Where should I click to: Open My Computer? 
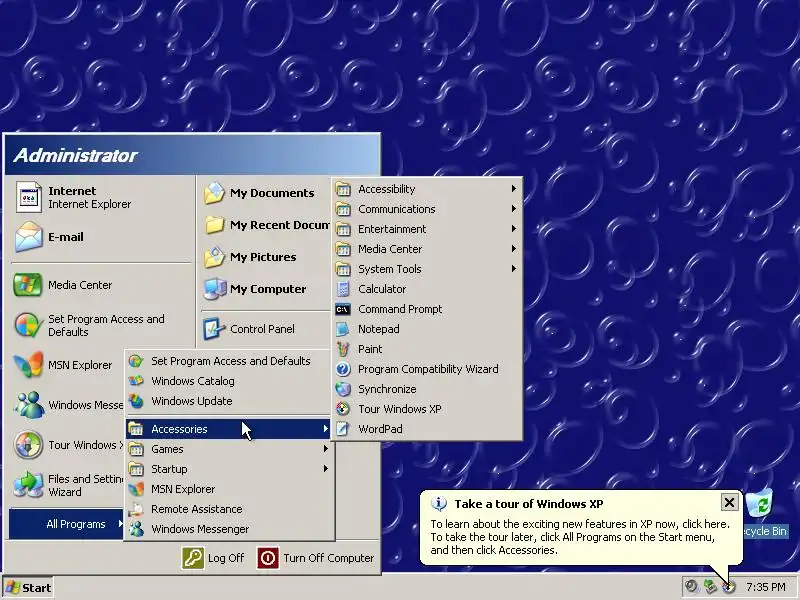pyautogui.click(x=264, y=289)
